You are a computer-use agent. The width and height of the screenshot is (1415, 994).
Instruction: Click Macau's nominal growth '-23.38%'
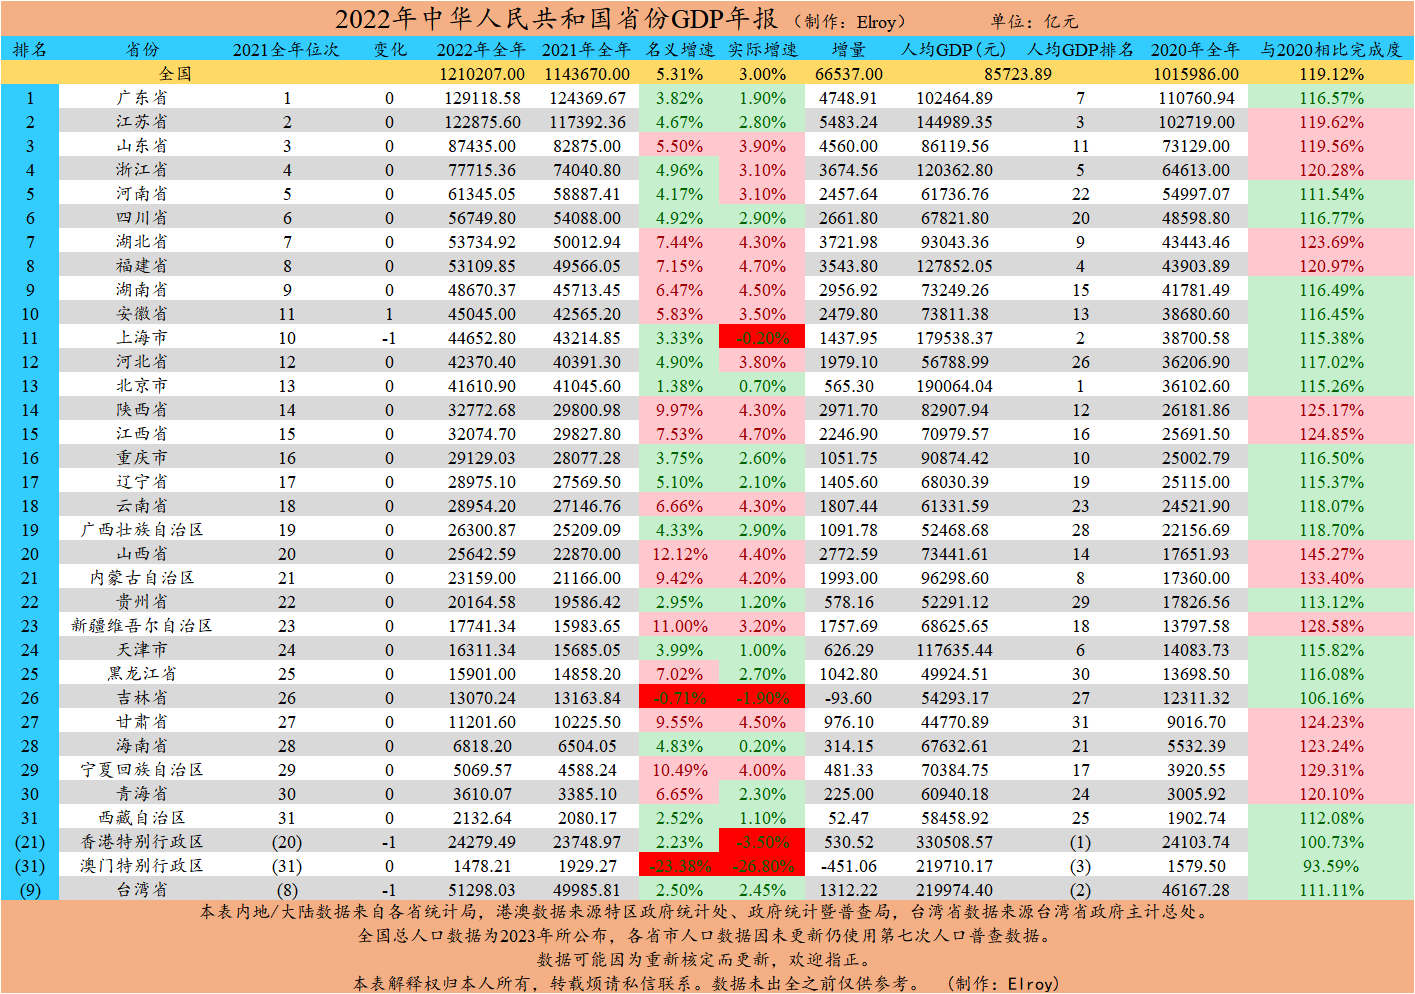point(679,866)
